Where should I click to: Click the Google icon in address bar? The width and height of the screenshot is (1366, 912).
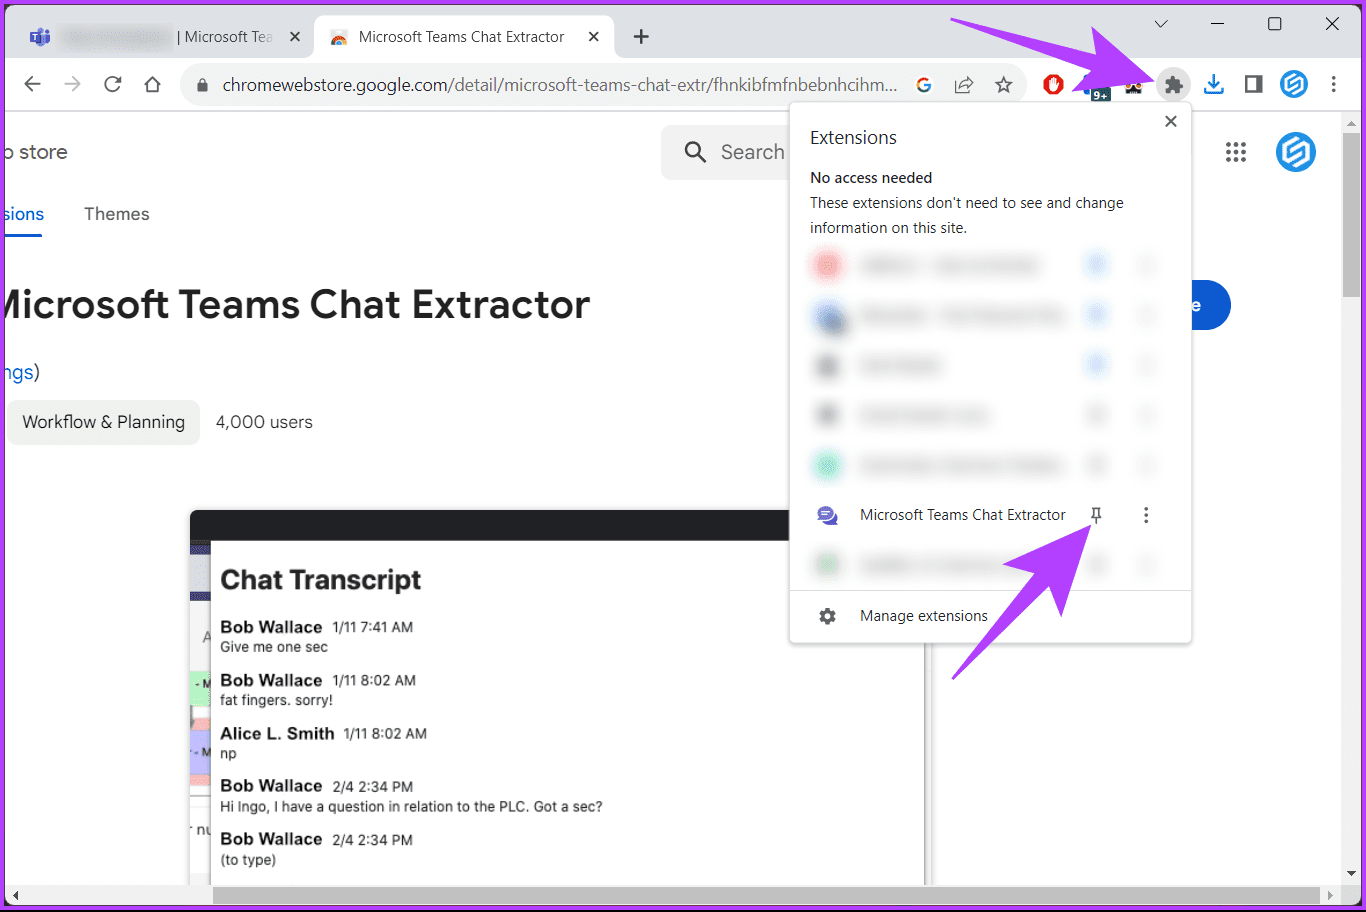tap(924, 85)
